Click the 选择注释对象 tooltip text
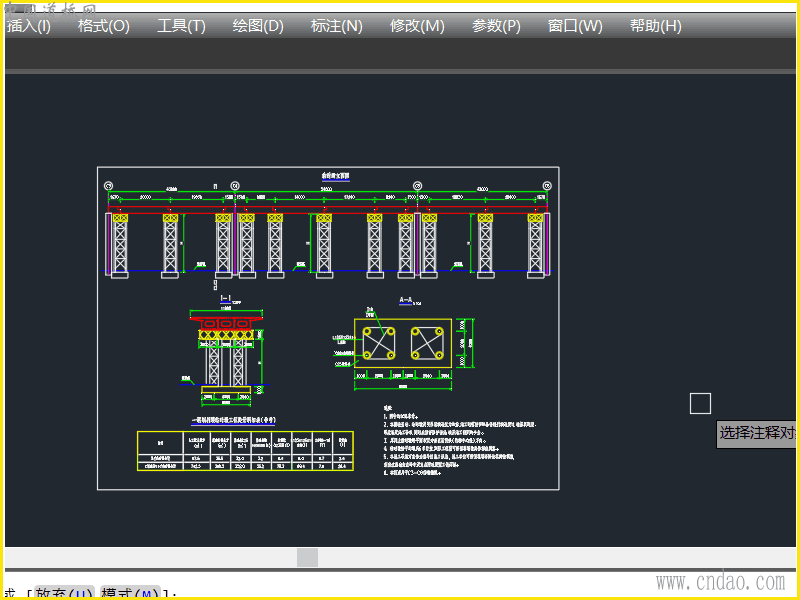Viewport: 800px width, 600px height. coord(757,433)
